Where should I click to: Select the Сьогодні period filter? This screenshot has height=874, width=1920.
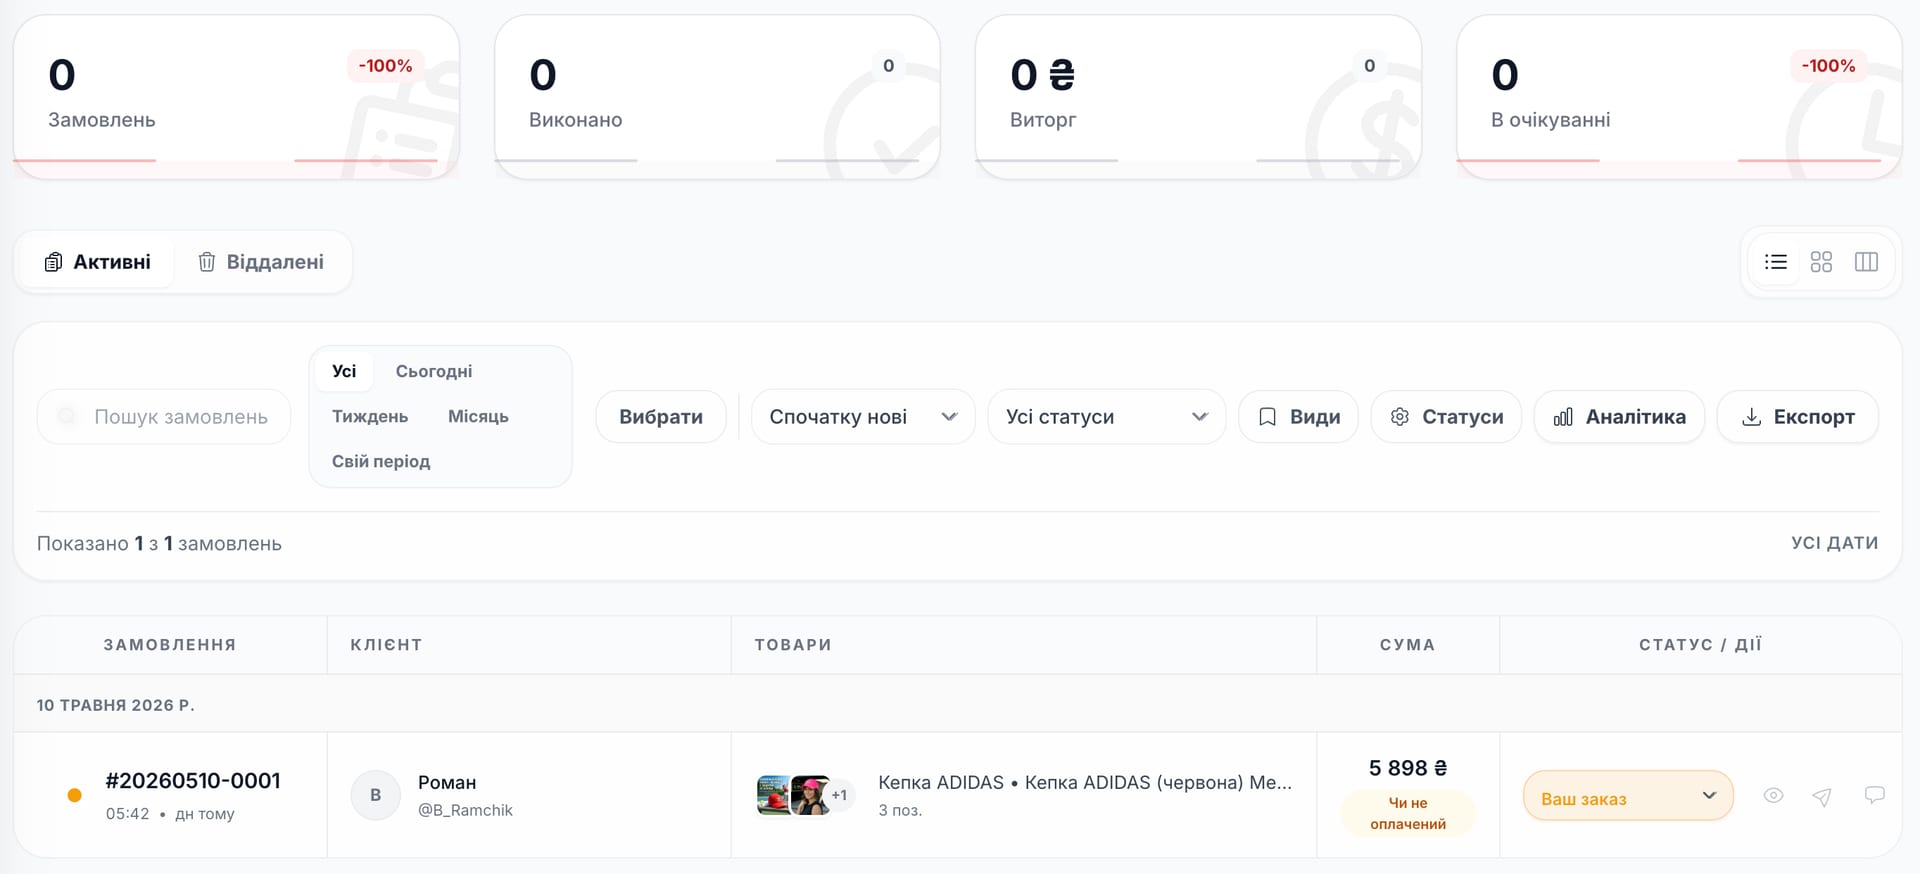click(434, 371)
